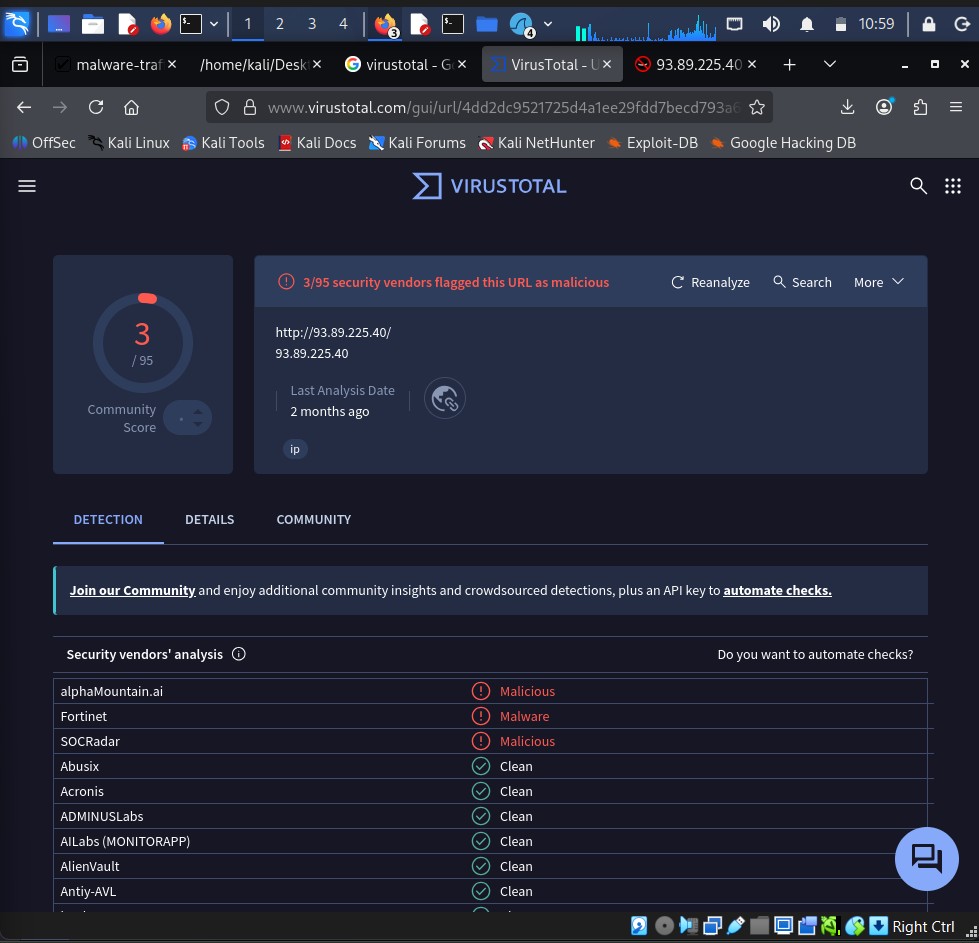Click the info icon next to Security vendors' analysis
This screenshot has height=943, width=979.
[x=239, y=654]
